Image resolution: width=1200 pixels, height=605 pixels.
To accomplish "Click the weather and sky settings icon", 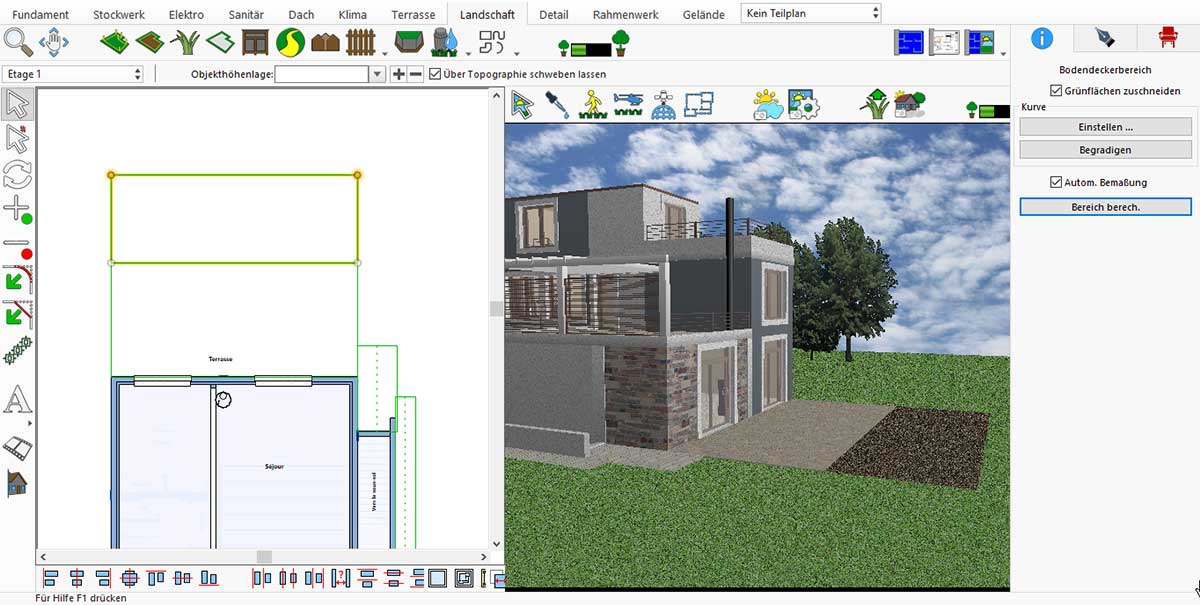I will [x=770, y=104].
